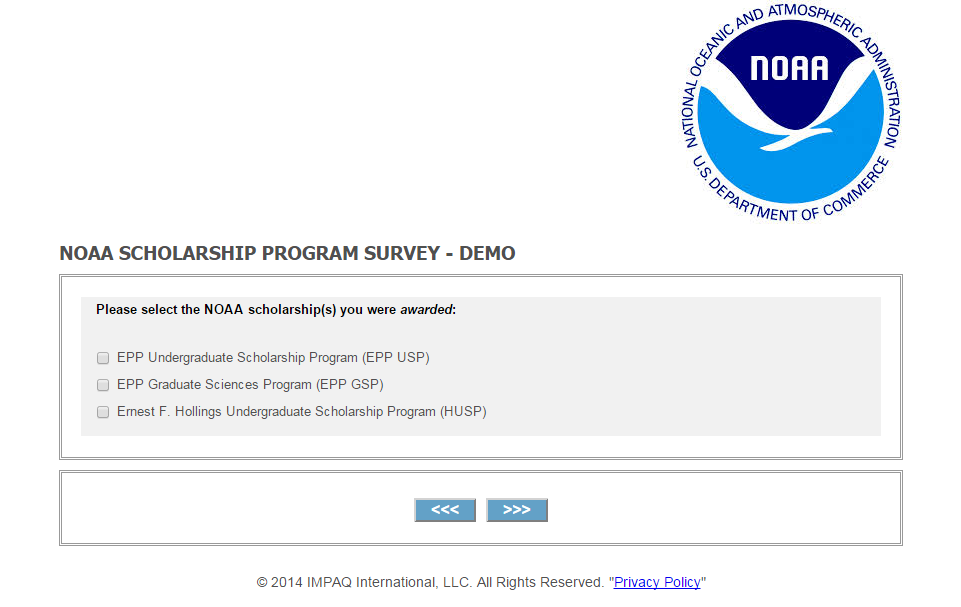961x607 pixels.
Task: Click the 'EPP Graduate Sciences Program (EPP GSP)' label
Action: tap(250, 384)
